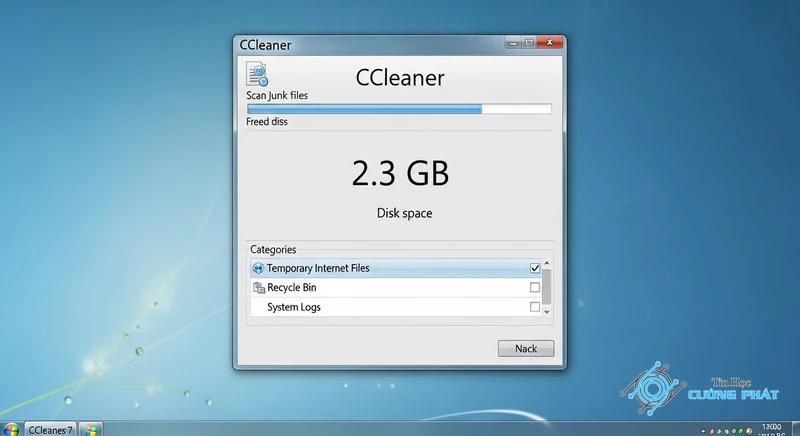Maximize the CCleaner window
This screenshot has width=800, height=436.
529,43
